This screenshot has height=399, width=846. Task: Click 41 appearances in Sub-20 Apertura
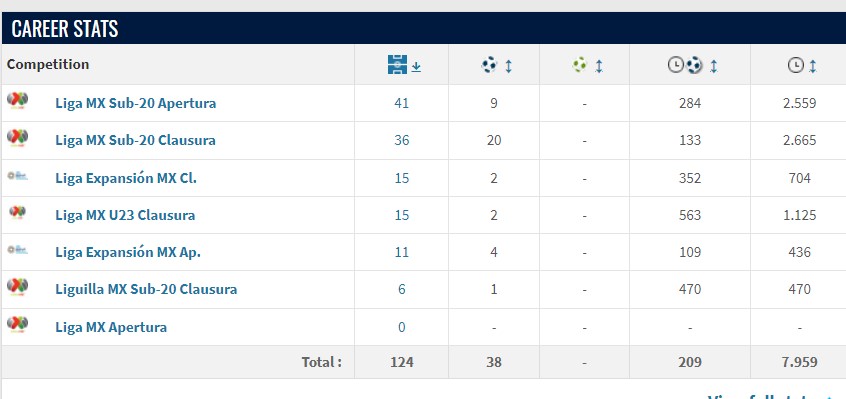[401, 103]
